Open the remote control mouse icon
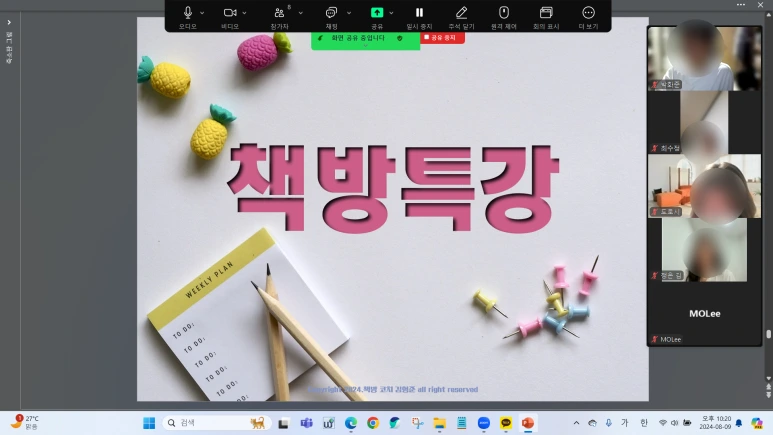Screen dimensions: 773x435 click(x=504, y=12)
